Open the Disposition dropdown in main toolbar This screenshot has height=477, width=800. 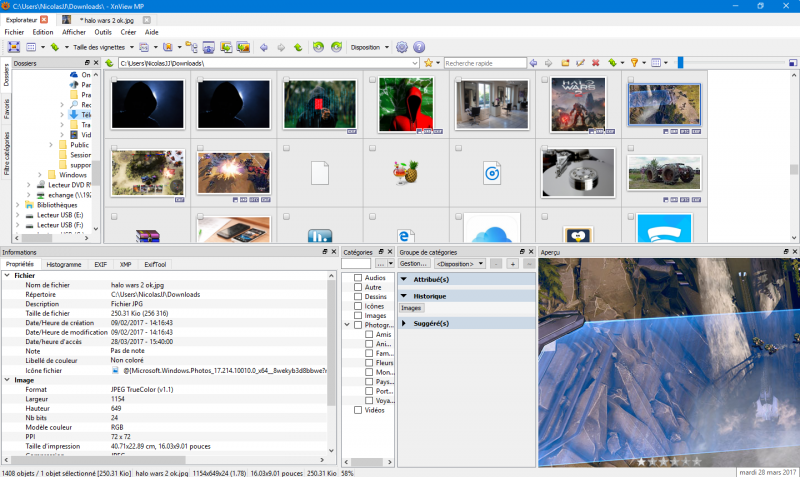(369, 47)
